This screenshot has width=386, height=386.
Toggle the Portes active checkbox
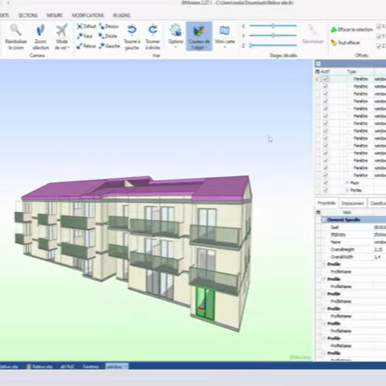(x=325, y=190)
